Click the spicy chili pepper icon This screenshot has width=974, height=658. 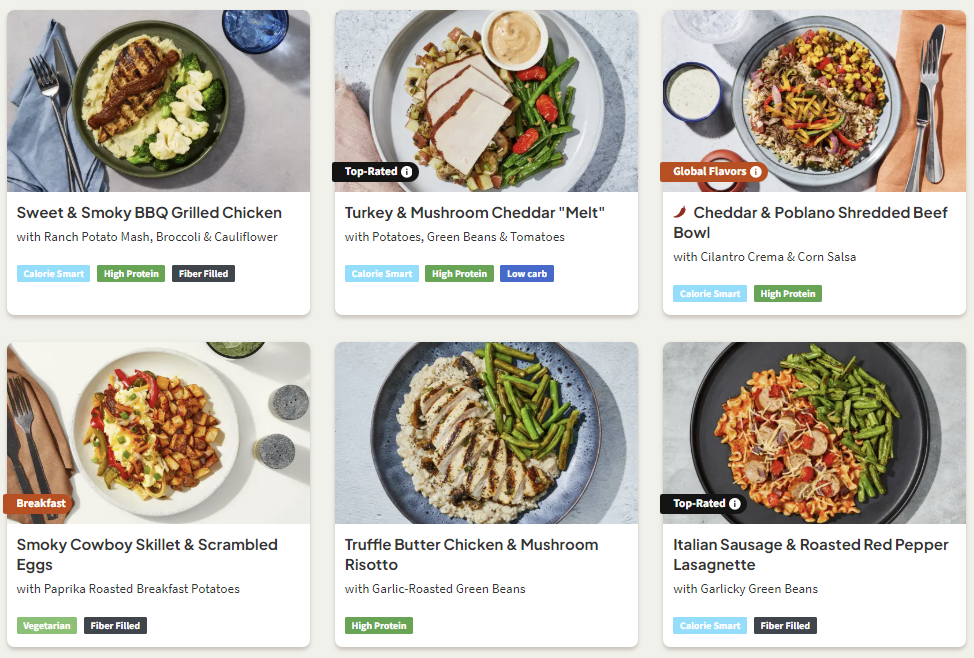pyautogui.click(x=680, y=213)
